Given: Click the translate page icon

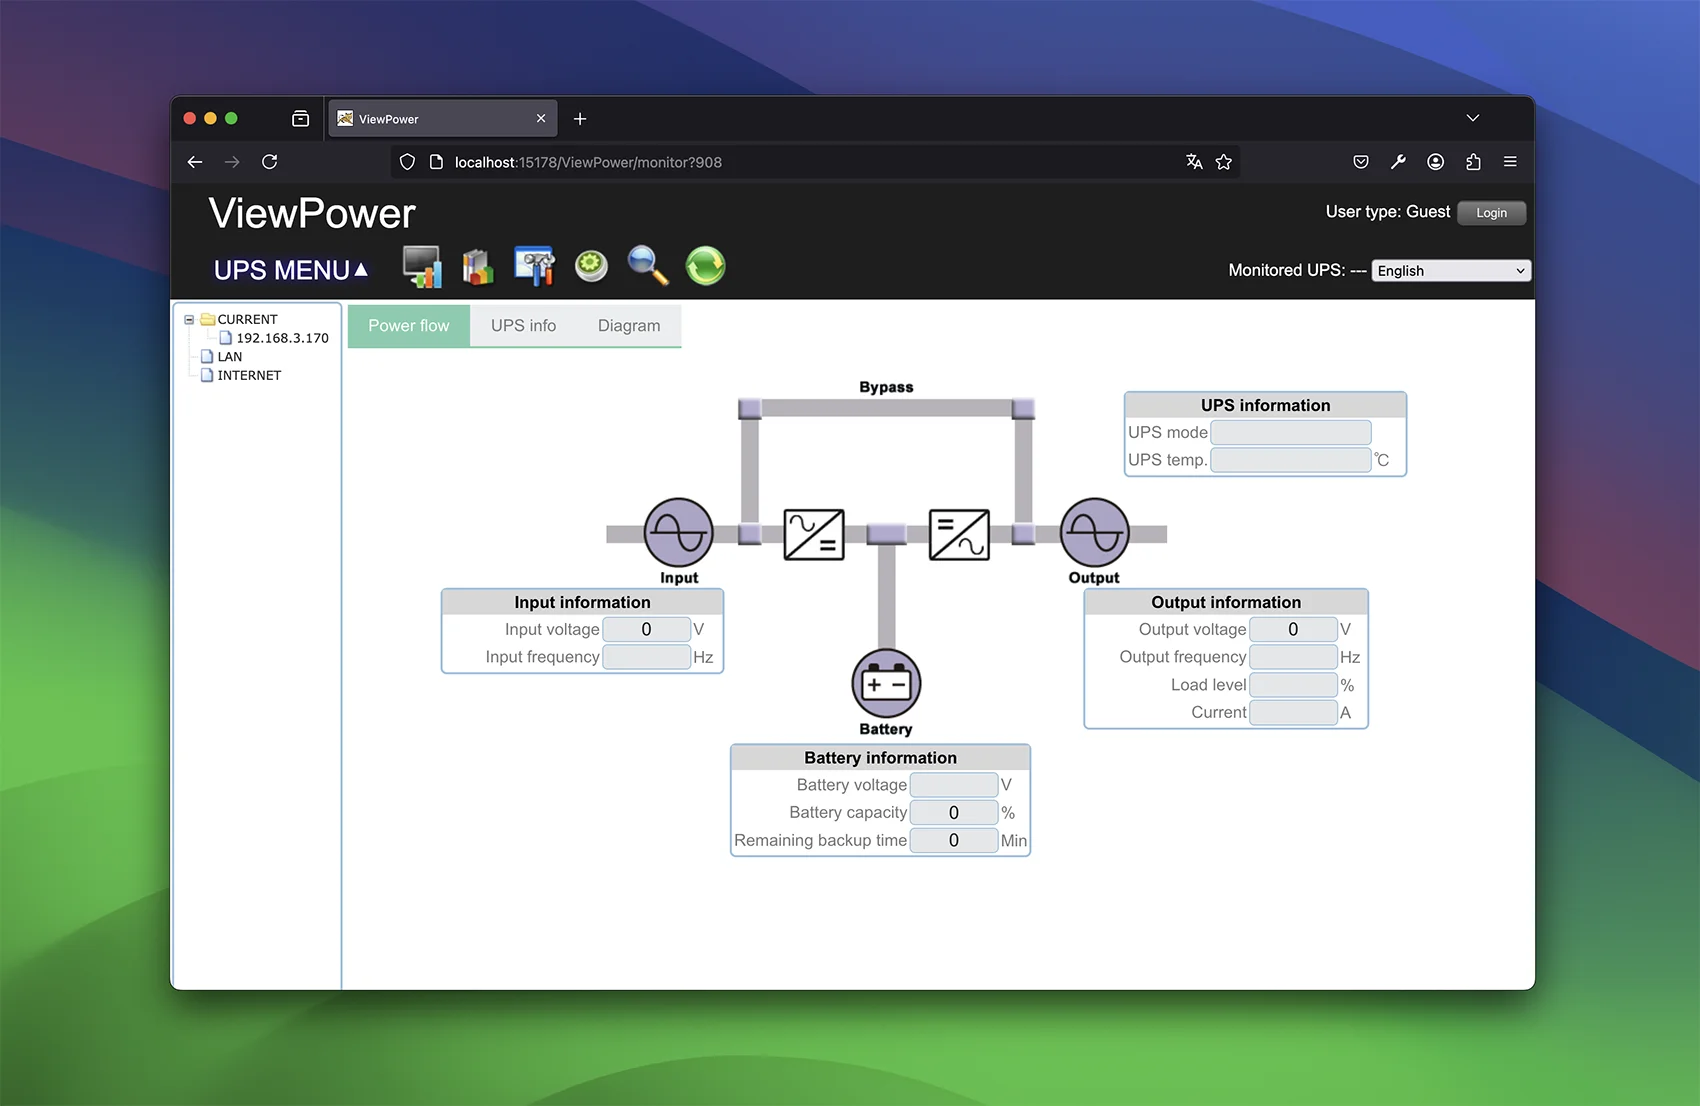Looking at the screenshot, I should [1194, 162].
